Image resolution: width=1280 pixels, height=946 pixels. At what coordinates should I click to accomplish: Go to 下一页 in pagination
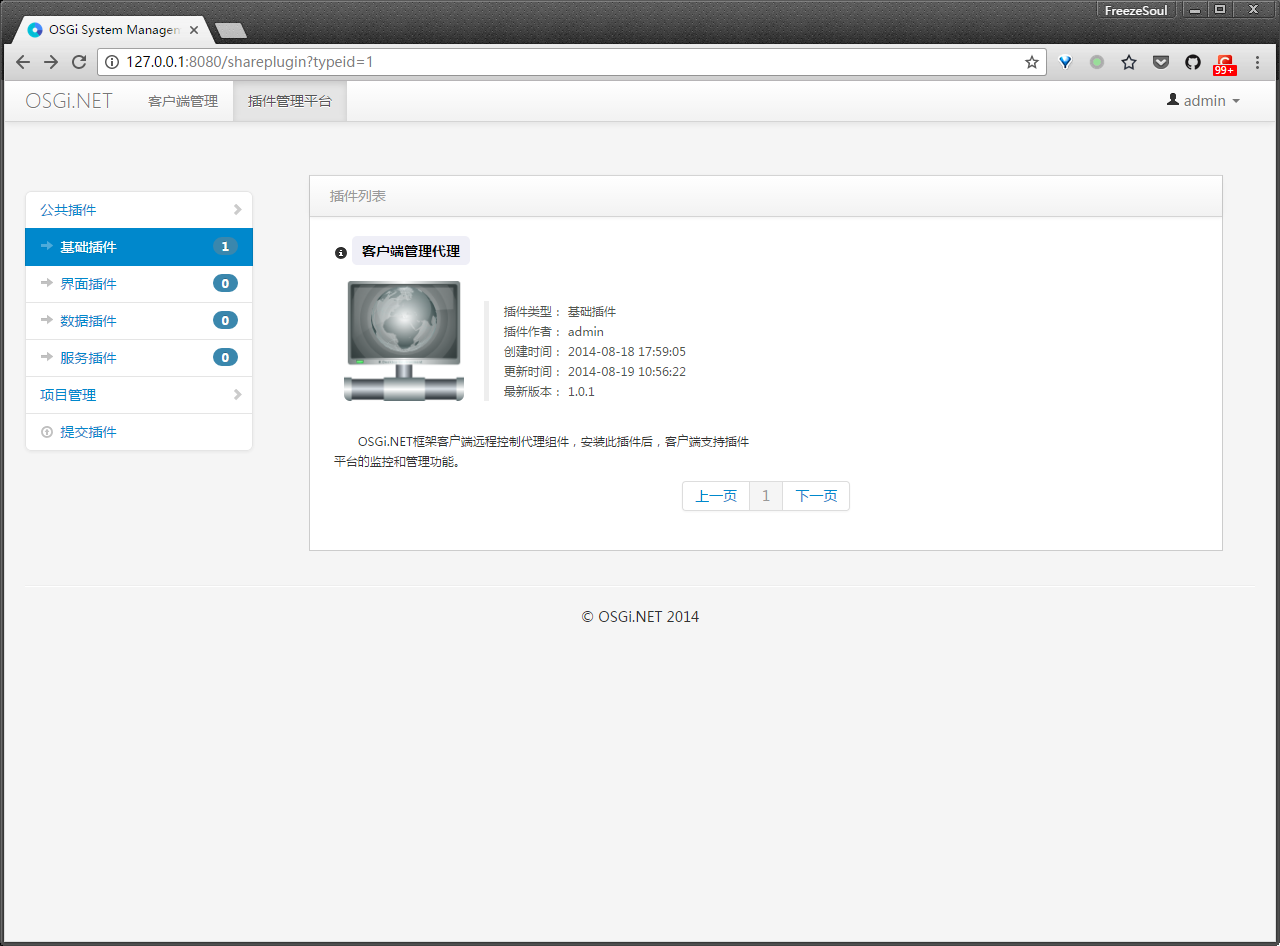pyautogui.click(x=816, y=496)
